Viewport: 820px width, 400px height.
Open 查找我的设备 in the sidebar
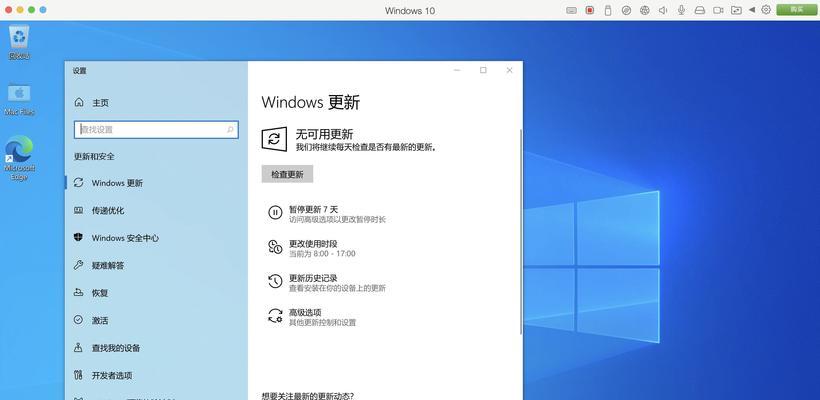156,348
